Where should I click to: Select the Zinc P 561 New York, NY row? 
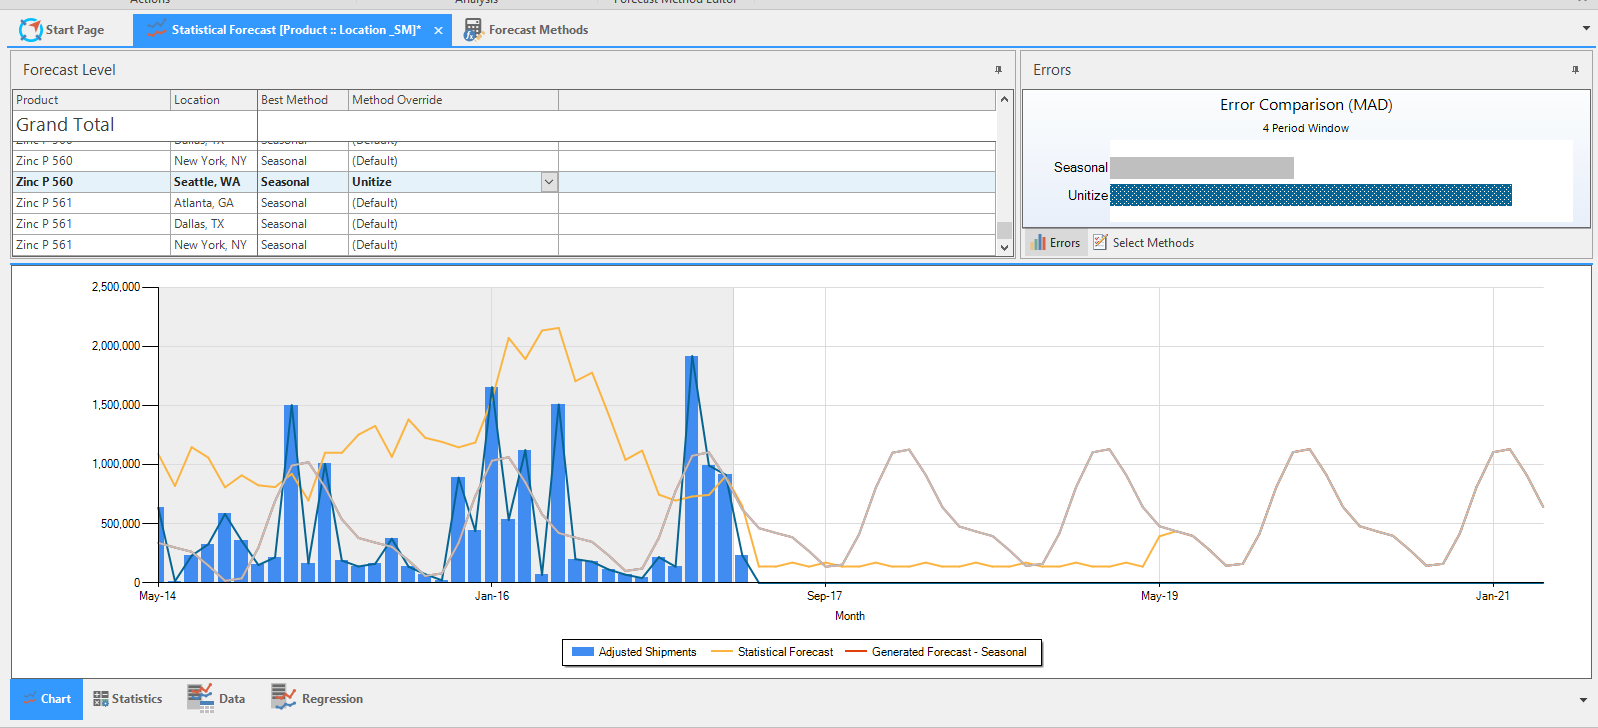pyautogui.click(x=504, y=245)
